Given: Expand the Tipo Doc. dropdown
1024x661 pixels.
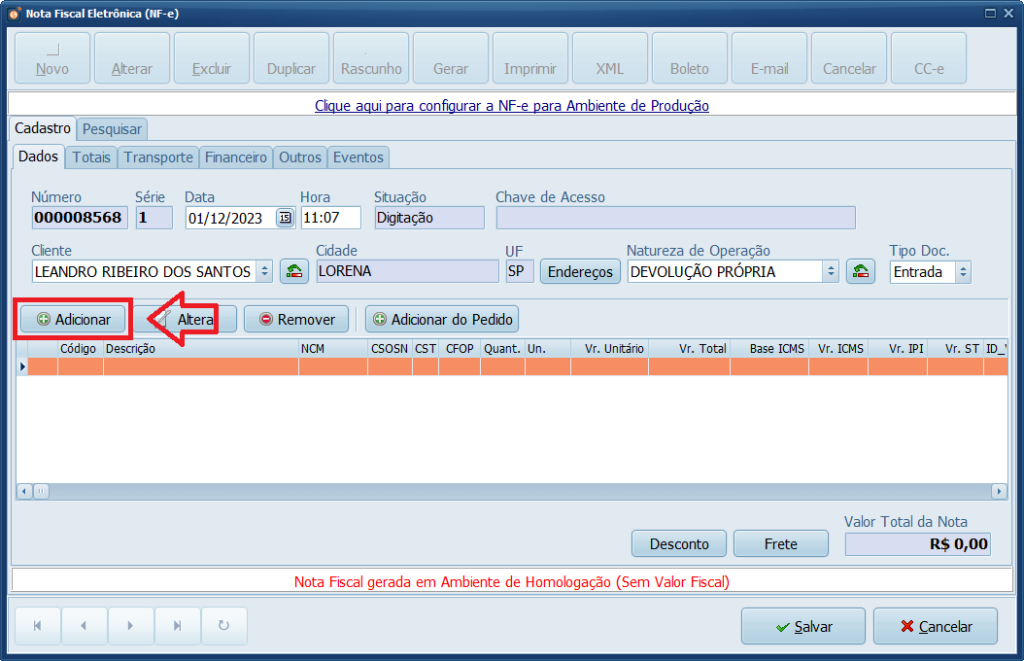Looking at the screenshot, I should click(962, 271).
